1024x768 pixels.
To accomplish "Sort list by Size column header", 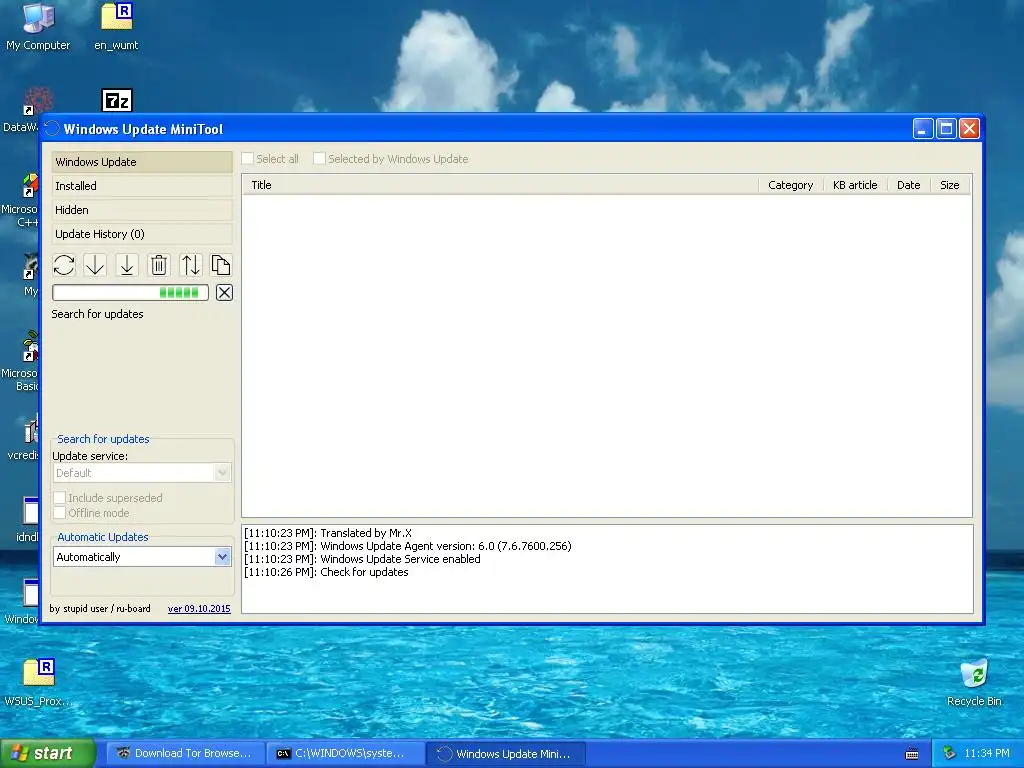I will point(950,185).
